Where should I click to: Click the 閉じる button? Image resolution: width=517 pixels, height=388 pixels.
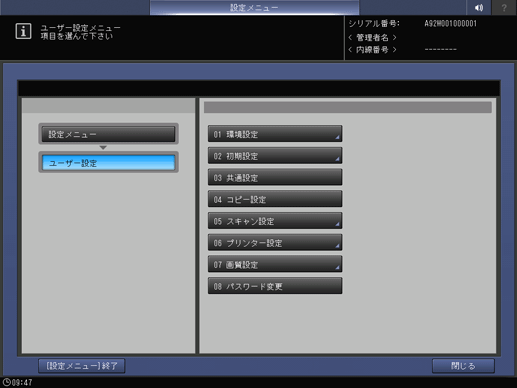(463, 366)
